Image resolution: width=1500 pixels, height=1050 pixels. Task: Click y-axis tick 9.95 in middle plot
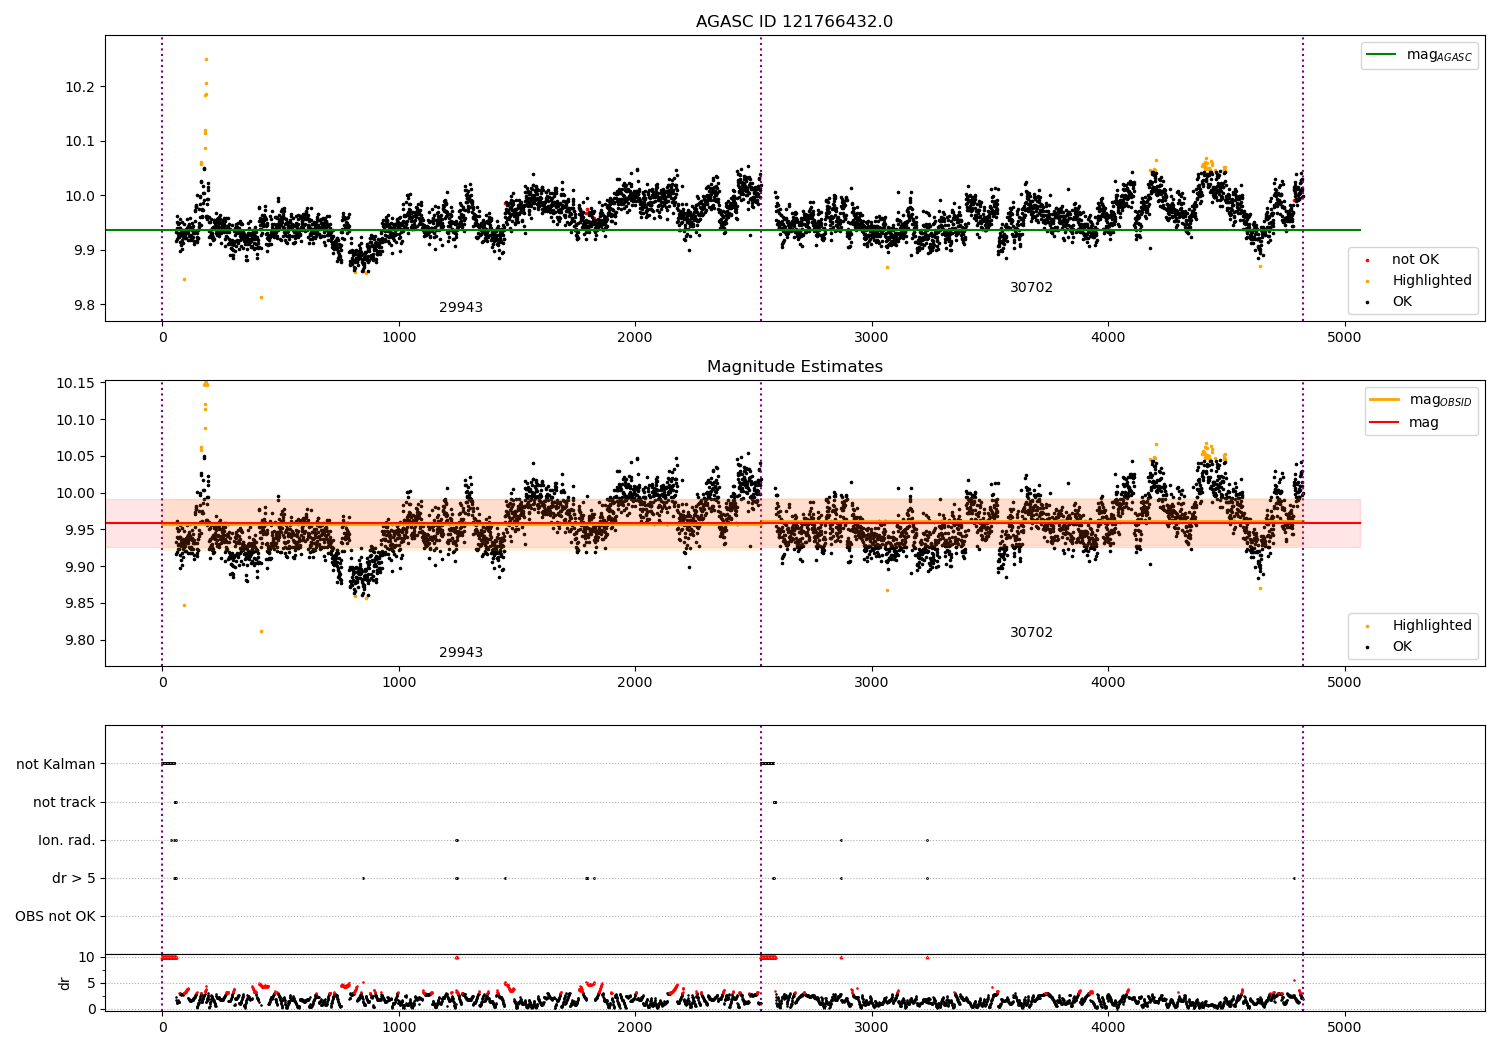[x=78, y=530]
